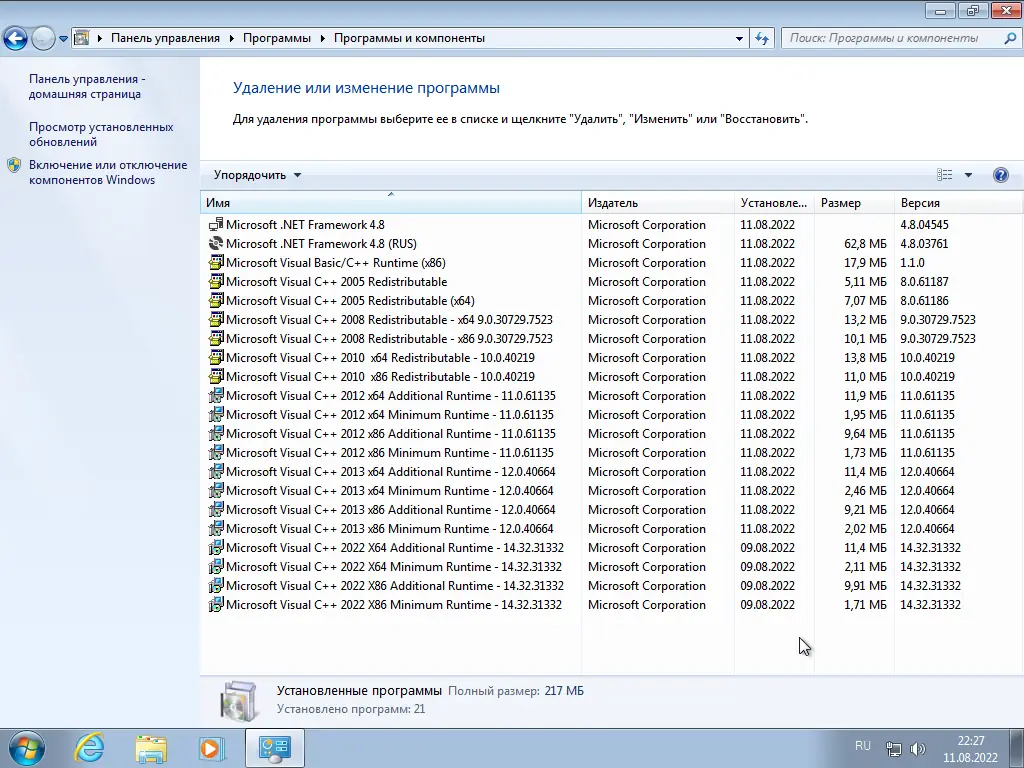Open Help with the question mark icon
1024x768 pixels.
point(1000,174)
